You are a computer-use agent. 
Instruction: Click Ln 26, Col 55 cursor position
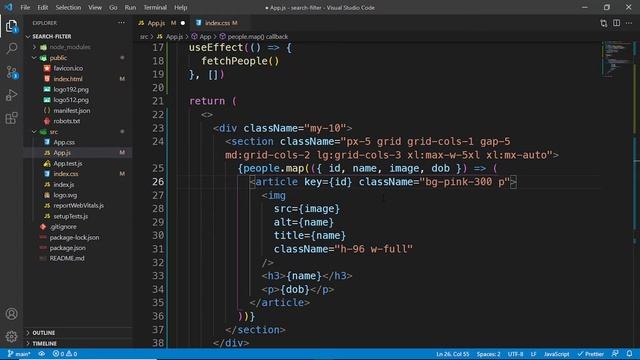click(452, 354)
